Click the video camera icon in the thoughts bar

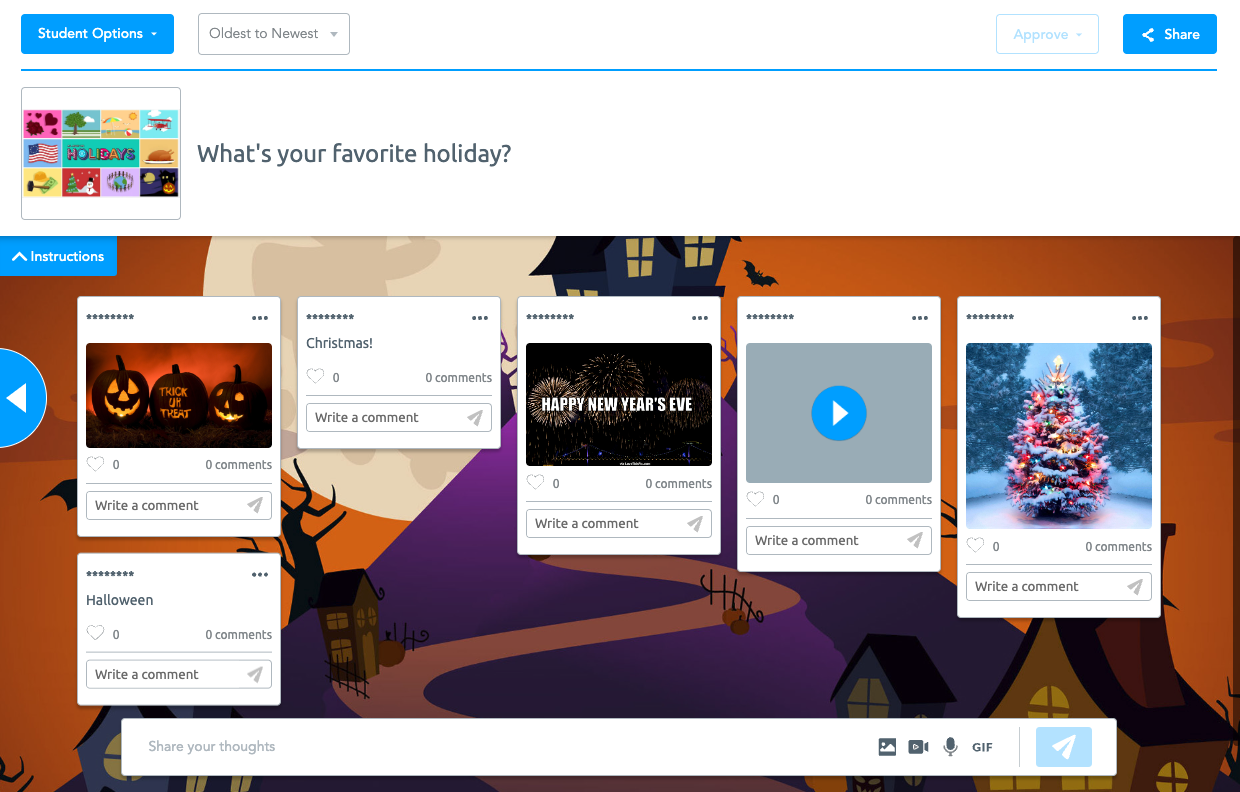[x=918, y=747]
